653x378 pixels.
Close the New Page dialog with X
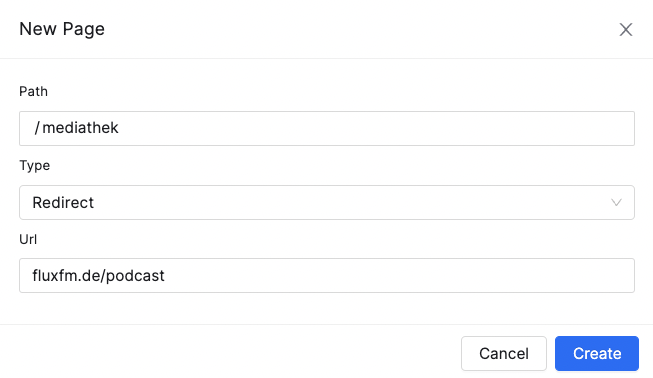tap(626, 30)
